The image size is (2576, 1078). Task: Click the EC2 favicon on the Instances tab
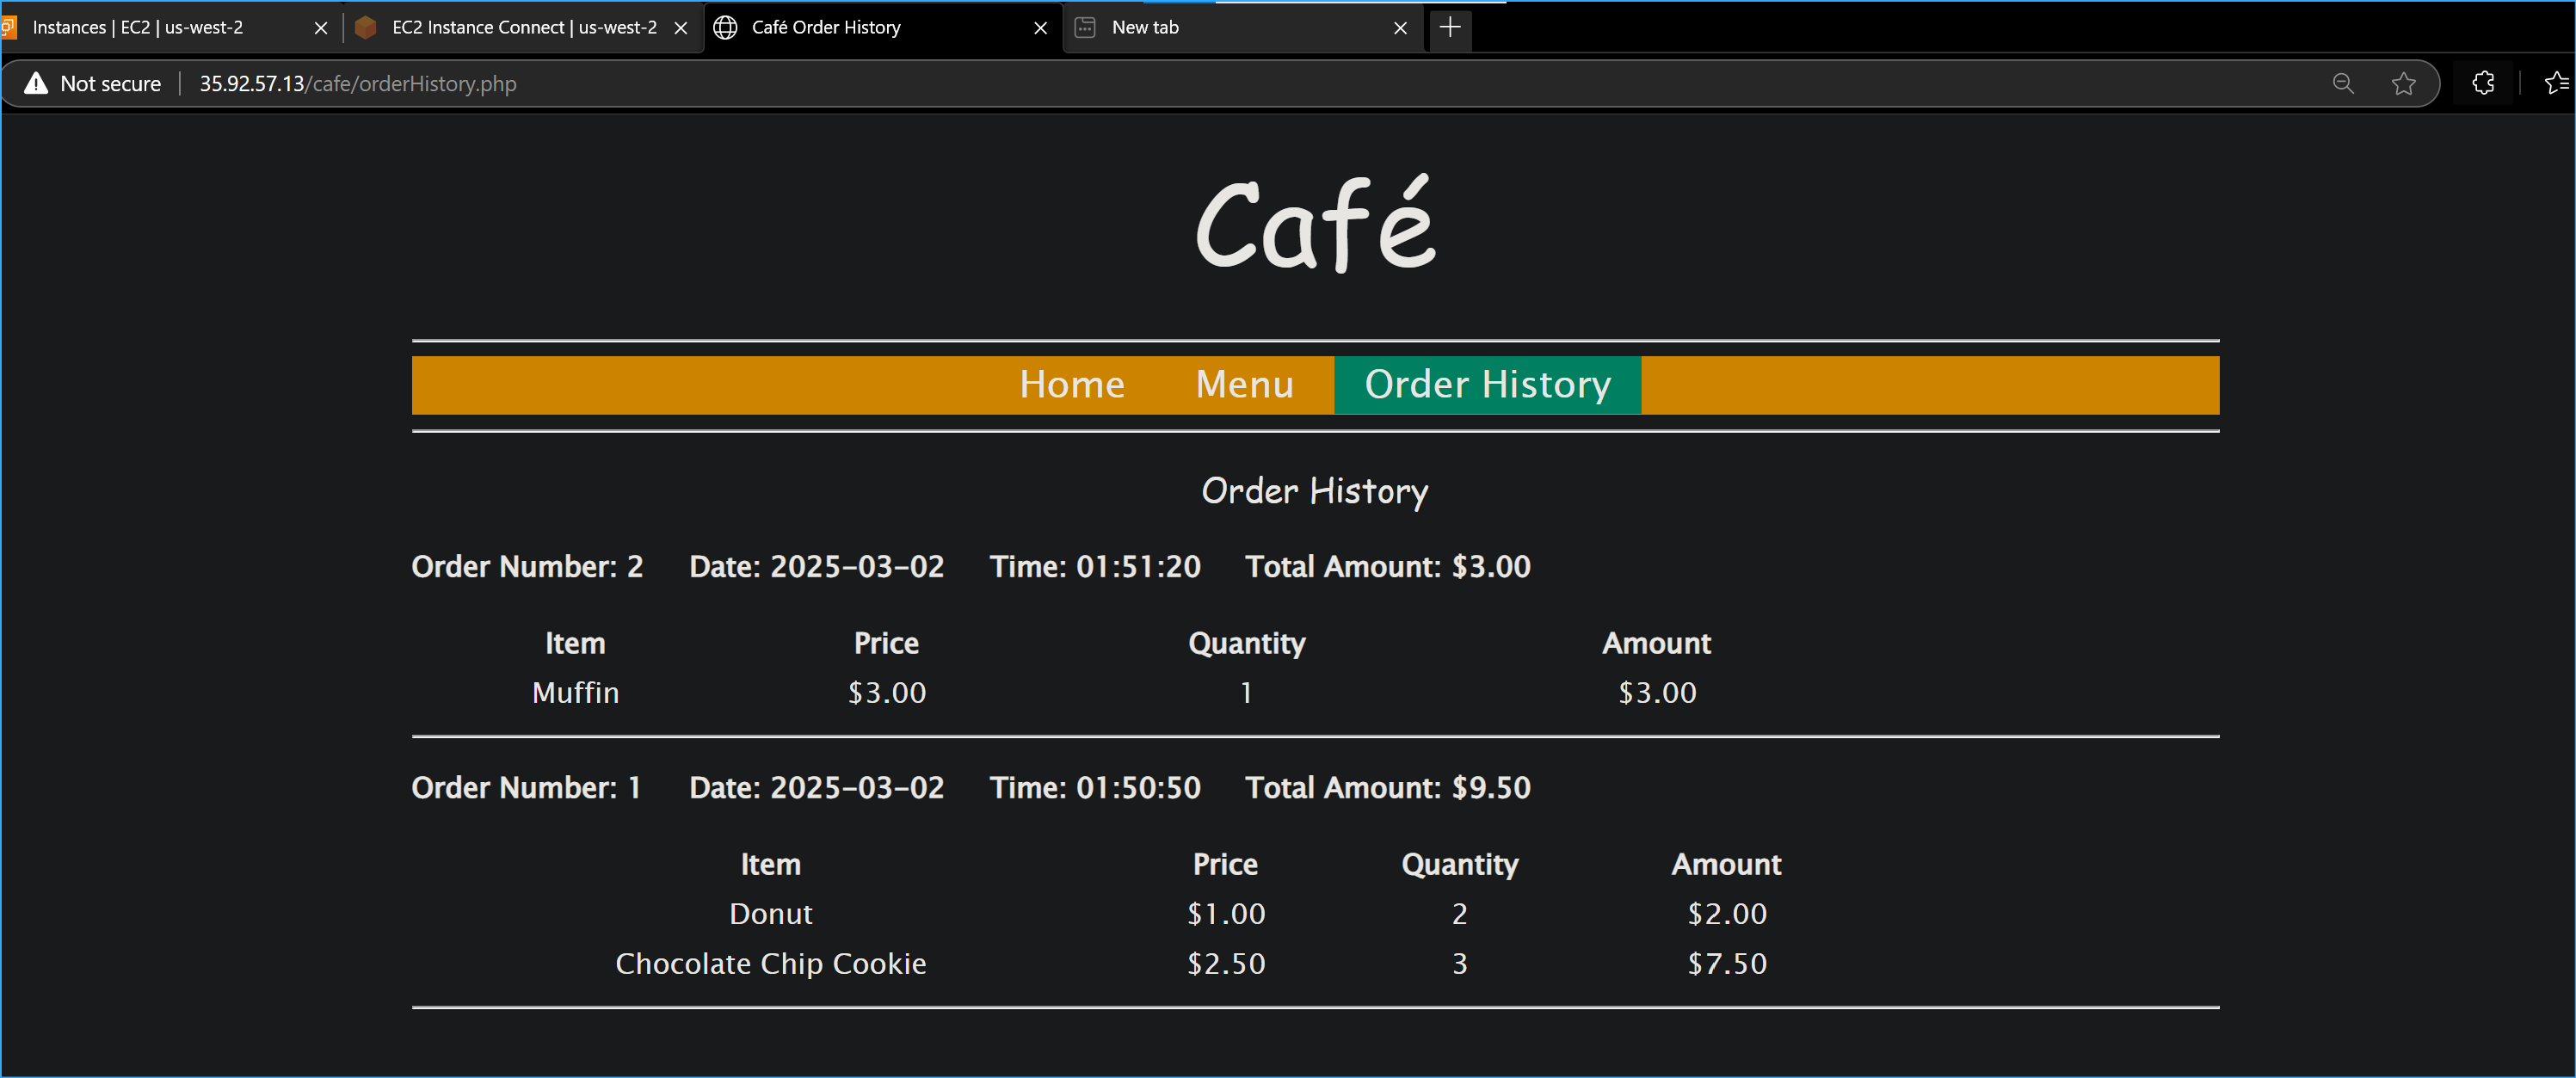tap(12, 27)
